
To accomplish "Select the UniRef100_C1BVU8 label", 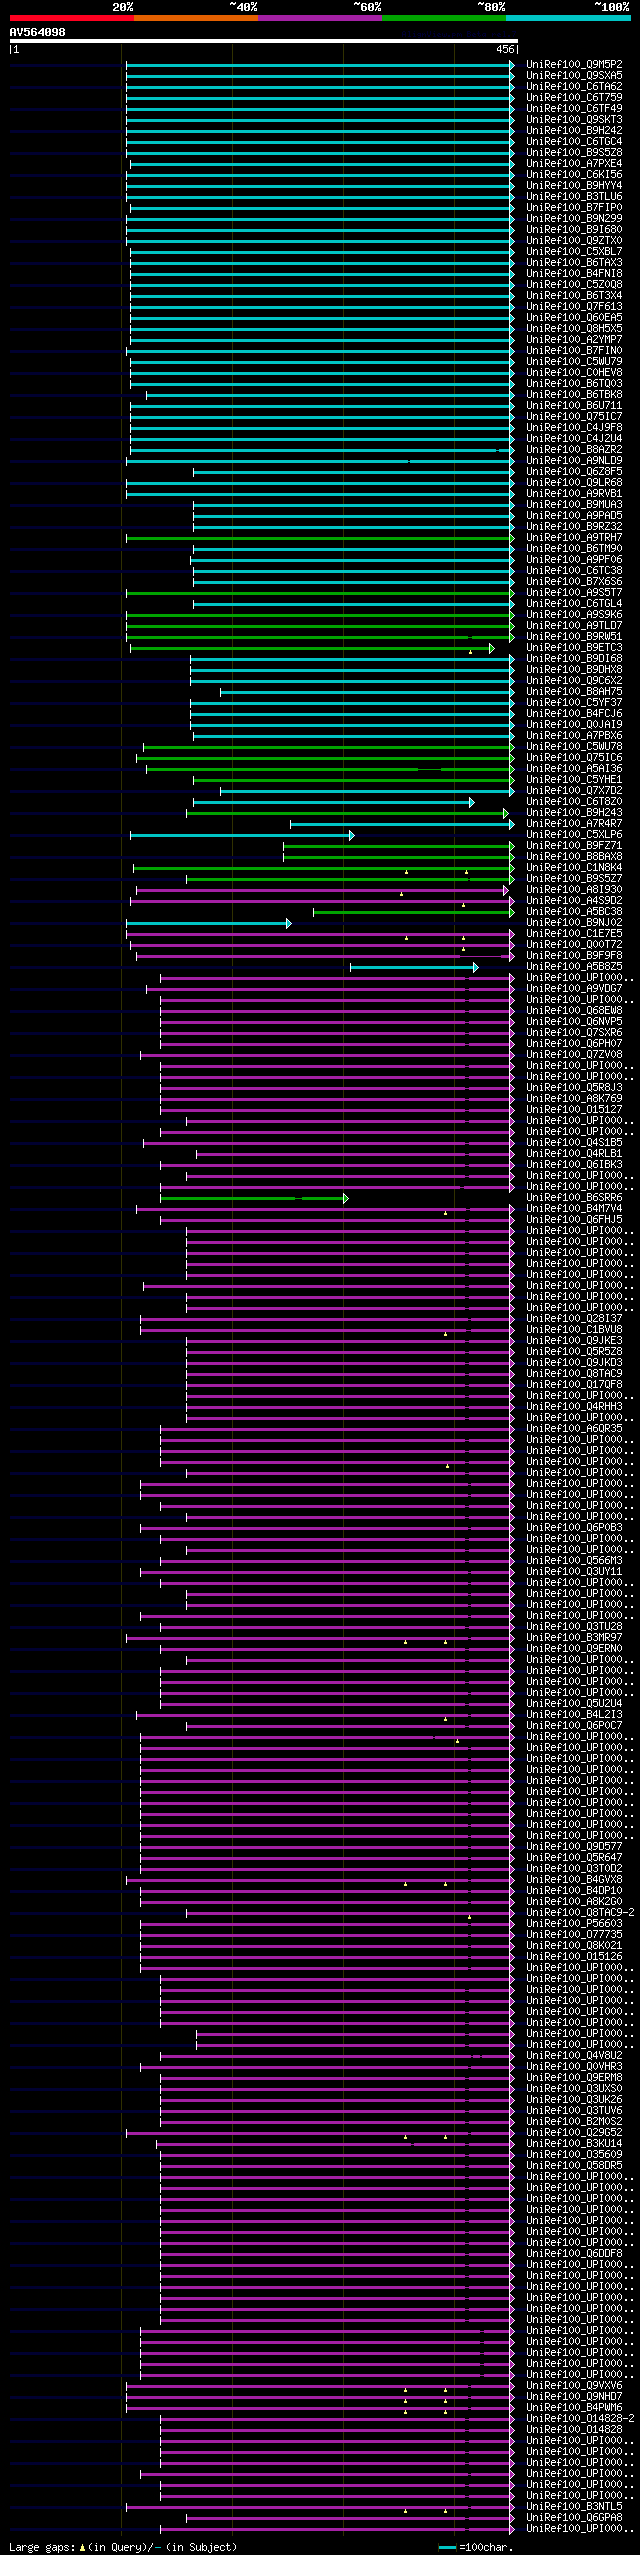I will pos(574,1330).
